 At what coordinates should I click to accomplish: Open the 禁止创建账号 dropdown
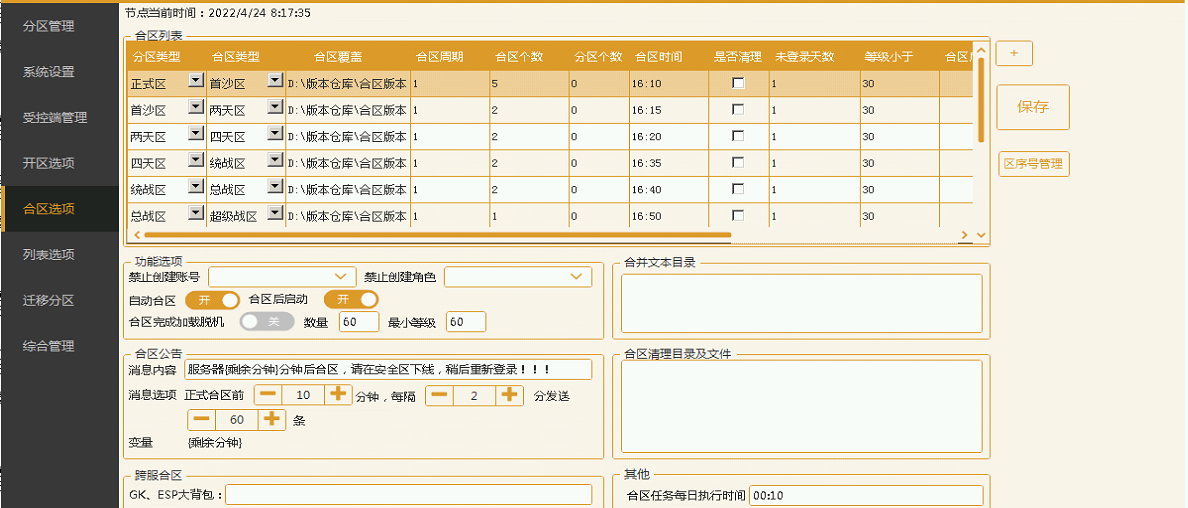(282, 277)
